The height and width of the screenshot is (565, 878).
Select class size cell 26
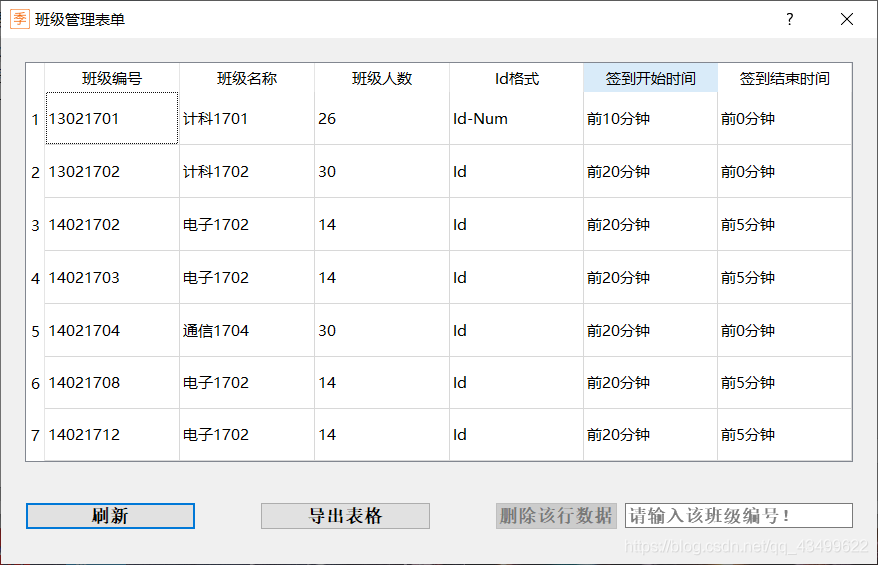382,119
